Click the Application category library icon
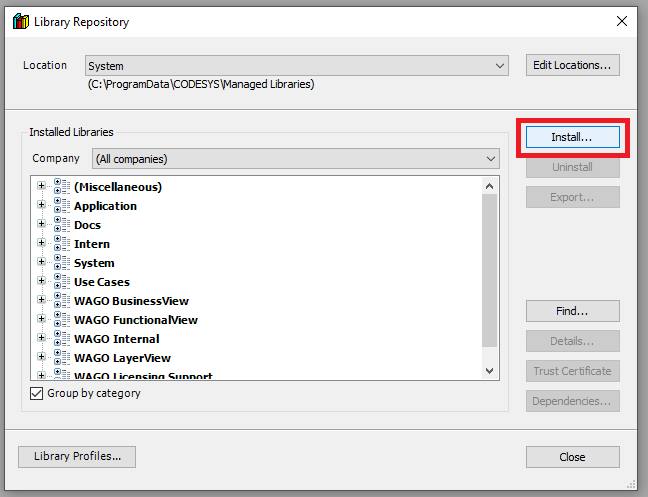 [61, 206]
